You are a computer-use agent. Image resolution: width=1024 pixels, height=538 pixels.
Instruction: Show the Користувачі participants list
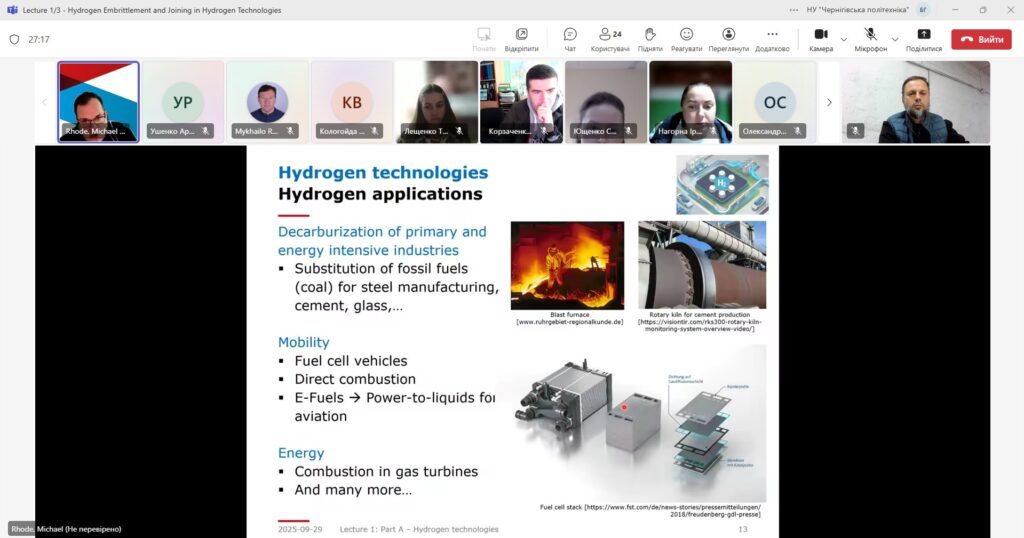pyautogui.click(x=609, y=39)
